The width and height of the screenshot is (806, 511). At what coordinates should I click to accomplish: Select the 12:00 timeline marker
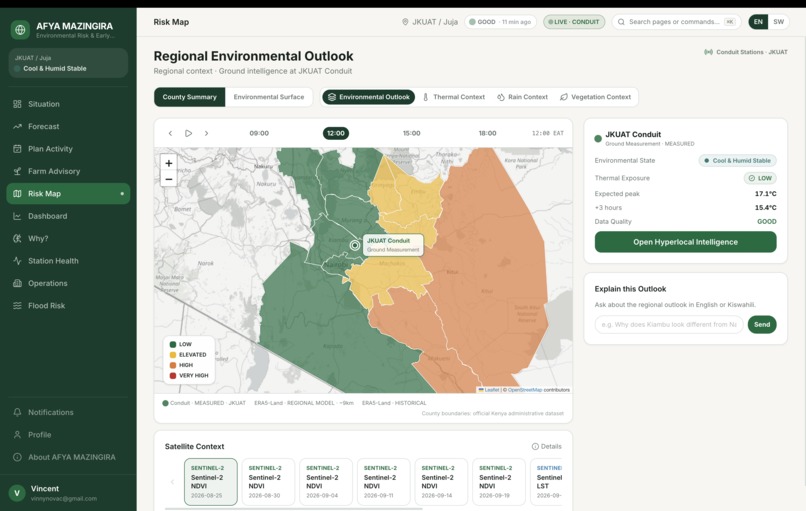(x=336, y=134)
